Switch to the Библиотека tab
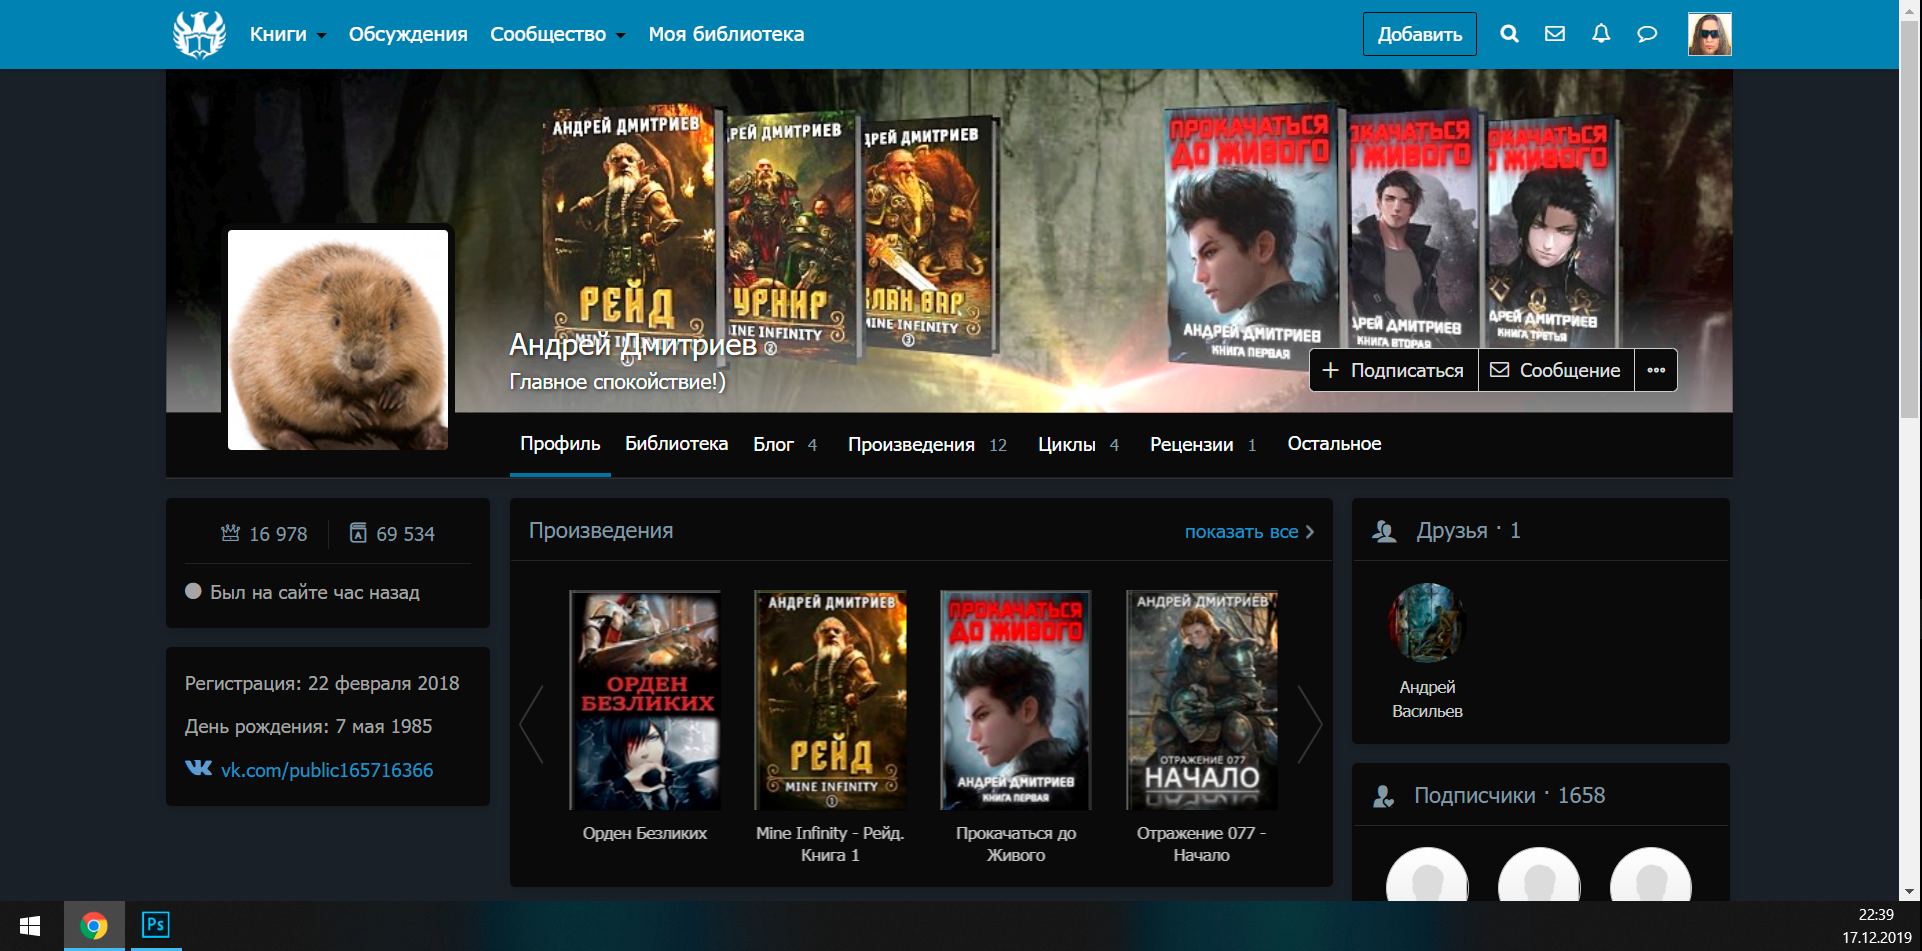This screenshot has width=1922, height=951. coord(676,444)
